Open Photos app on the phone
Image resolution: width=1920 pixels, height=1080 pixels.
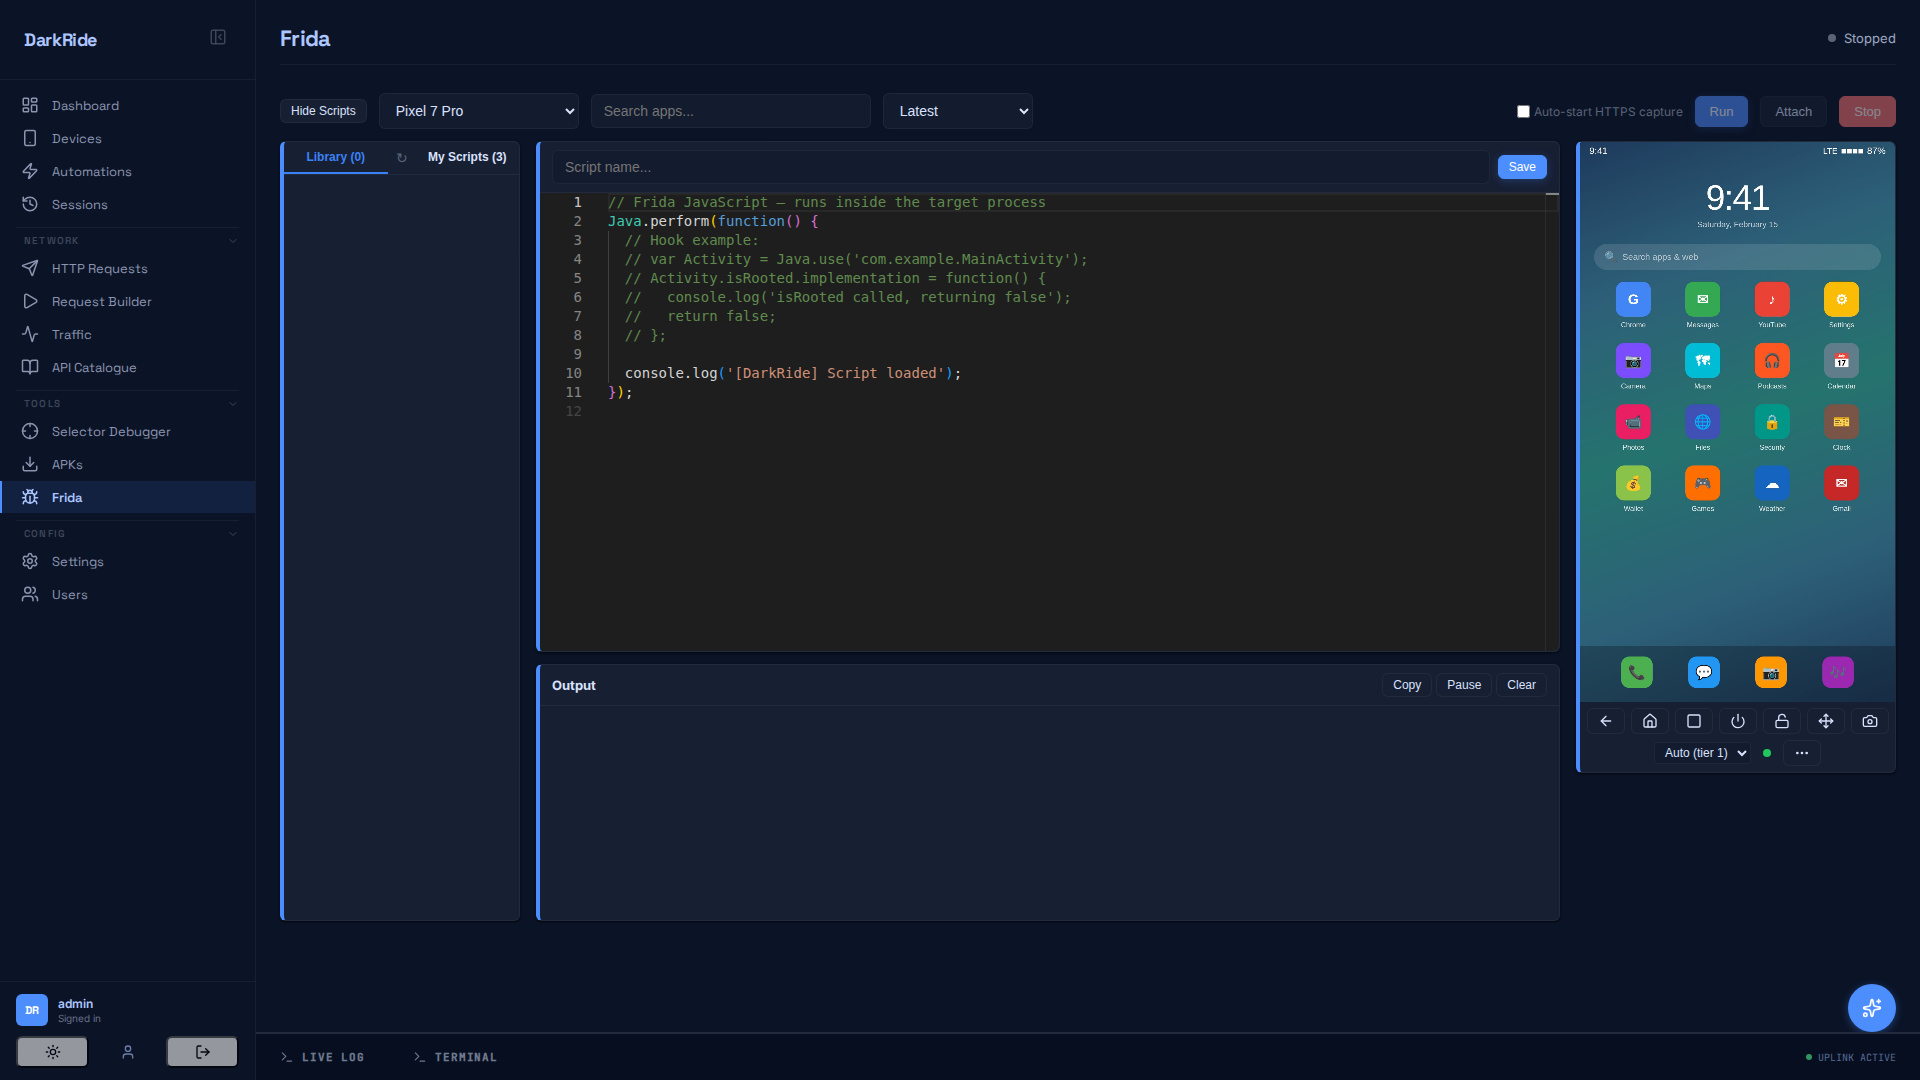(1633, 422)
